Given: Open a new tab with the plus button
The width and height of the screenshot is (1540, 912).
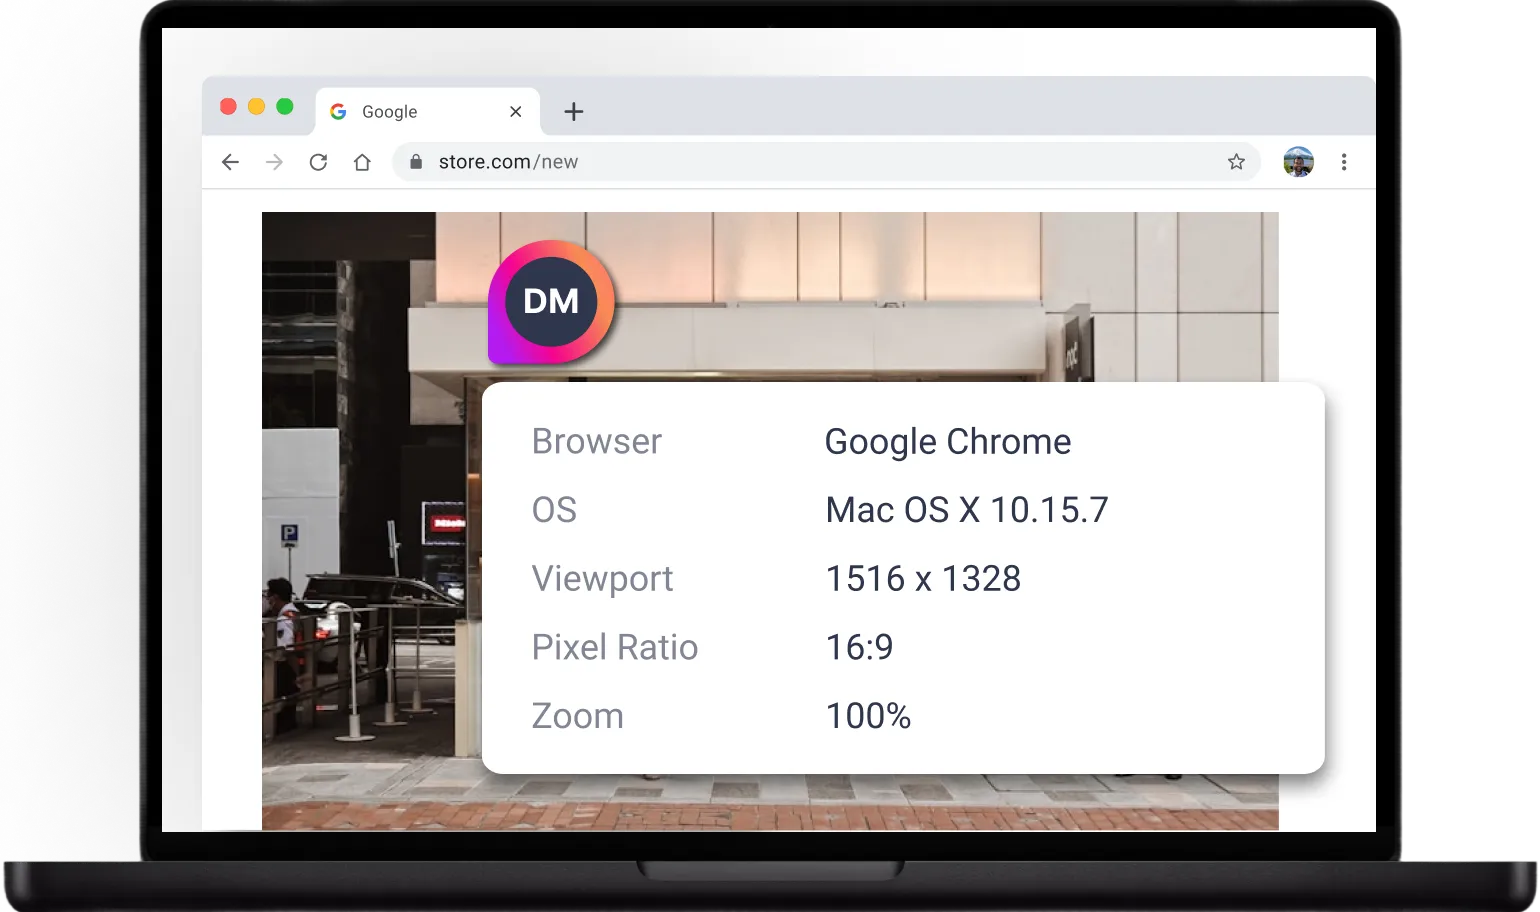Looking at the screenshot, I should pos(573,111).
